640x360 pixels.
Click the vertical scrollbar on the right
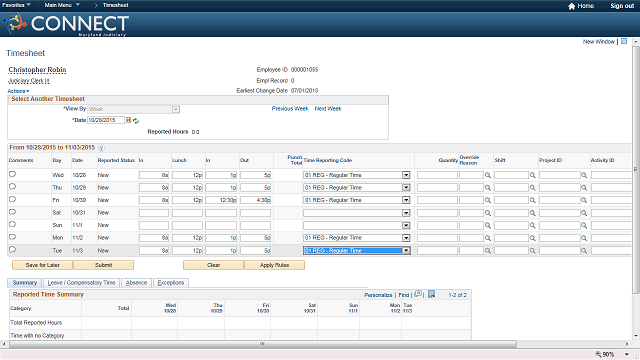(x=635, y=171)
